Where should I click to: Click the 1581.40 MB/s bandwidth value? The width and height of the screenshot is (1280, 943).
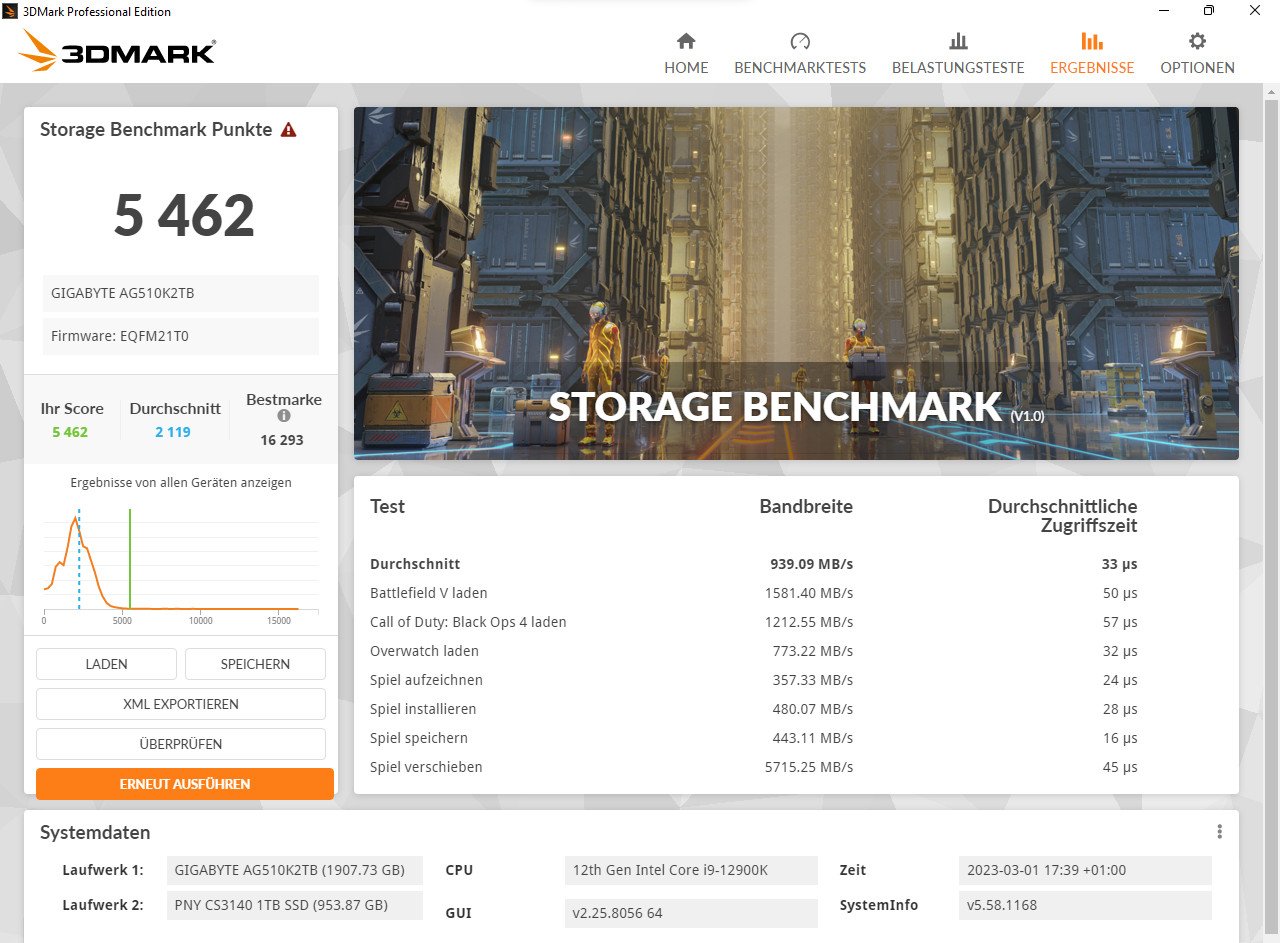point(809,593)
